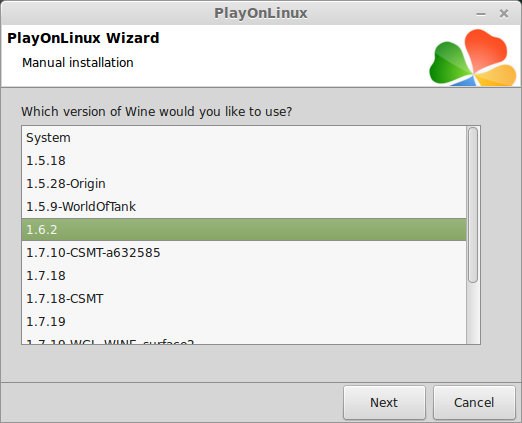Choose Wine version 1.5.18

pos(244,161)
